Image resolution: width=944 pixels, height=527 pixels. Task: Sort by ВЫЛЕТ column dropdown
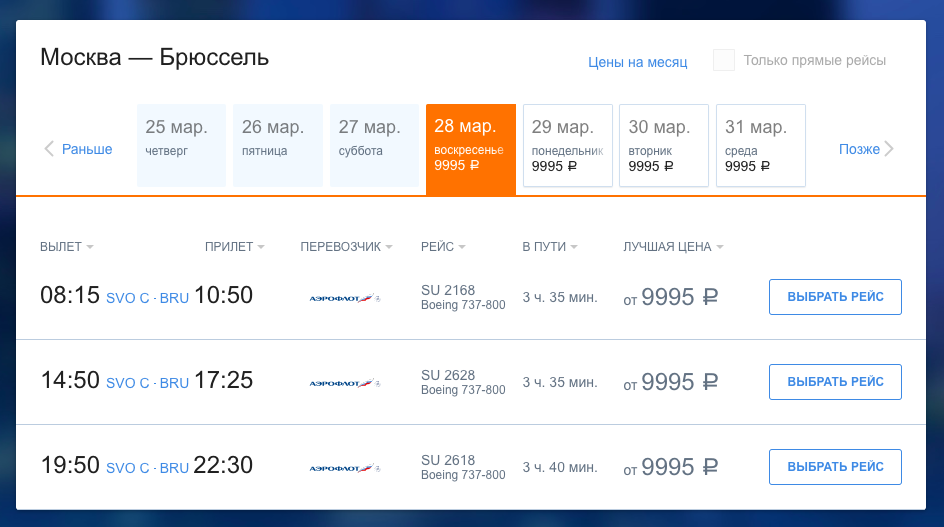point(67,246)
